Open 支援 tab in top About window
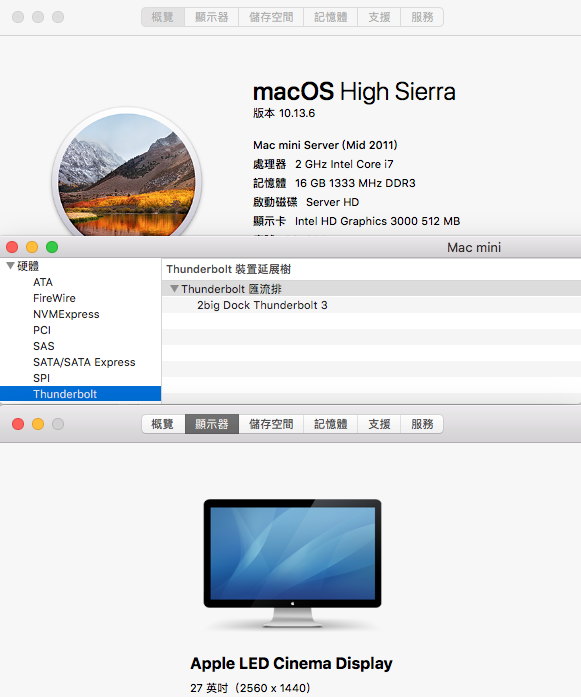The image size is (581, 697). pyautogui.click(x=379, y=17)
